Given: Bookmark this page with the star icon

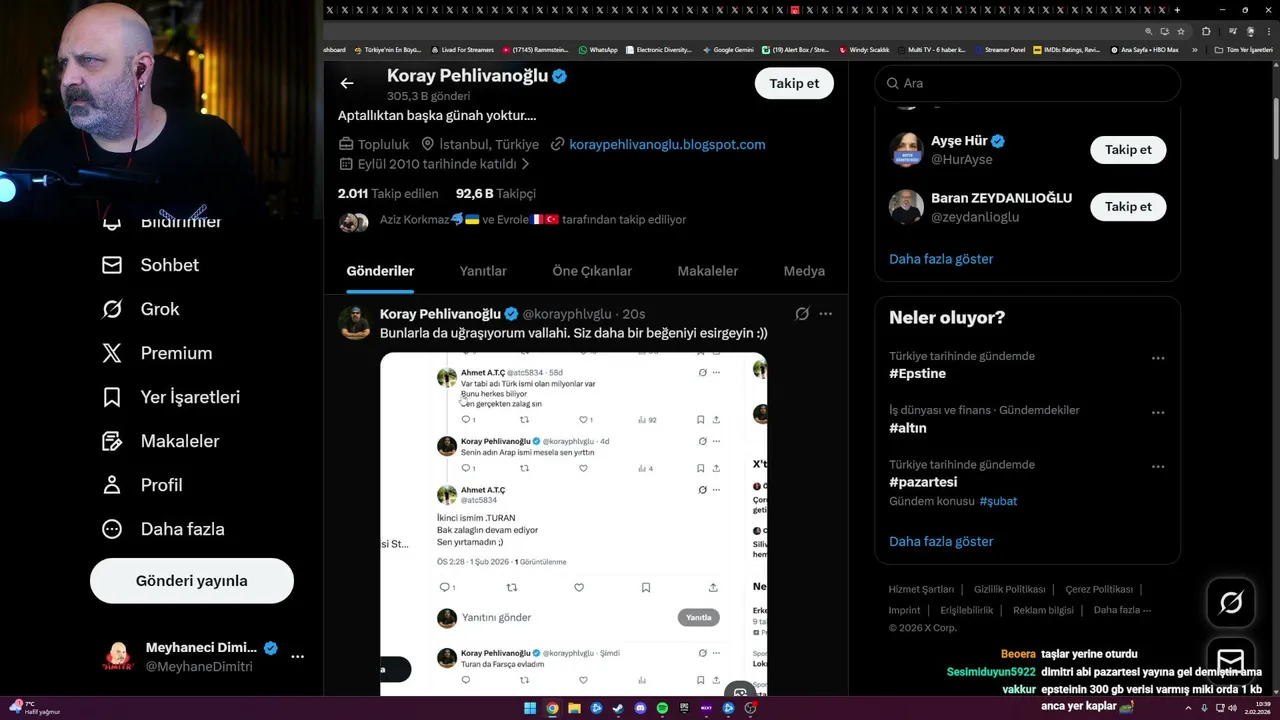Looking at the screenshot, I should 1180,31.
